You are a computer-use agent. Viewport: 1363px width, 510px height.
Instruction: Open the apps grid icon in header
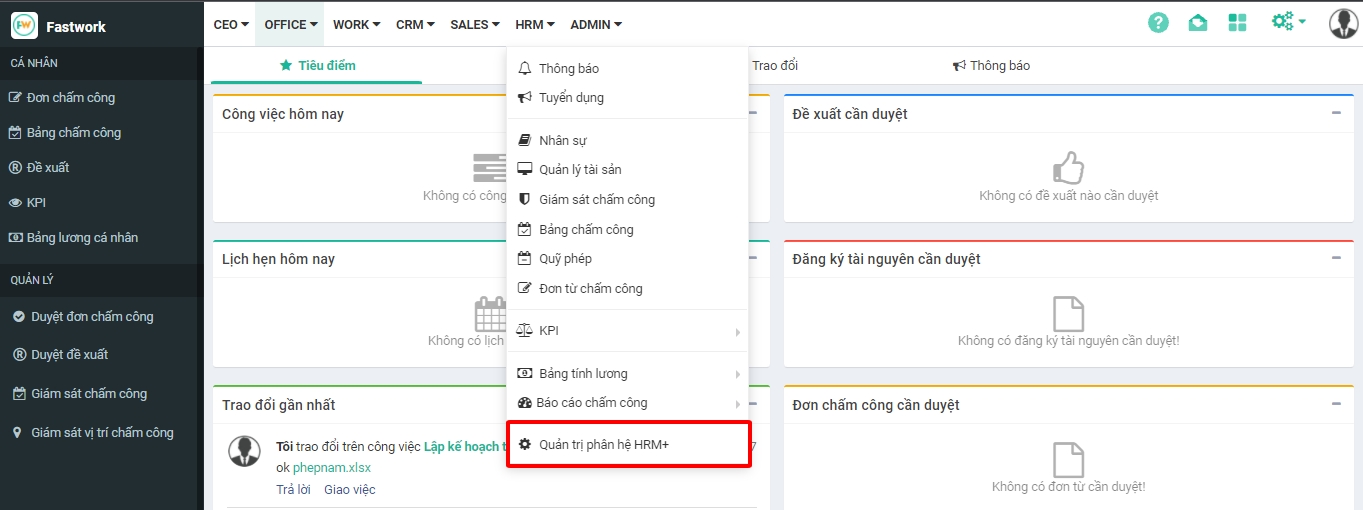point(1238,23)
